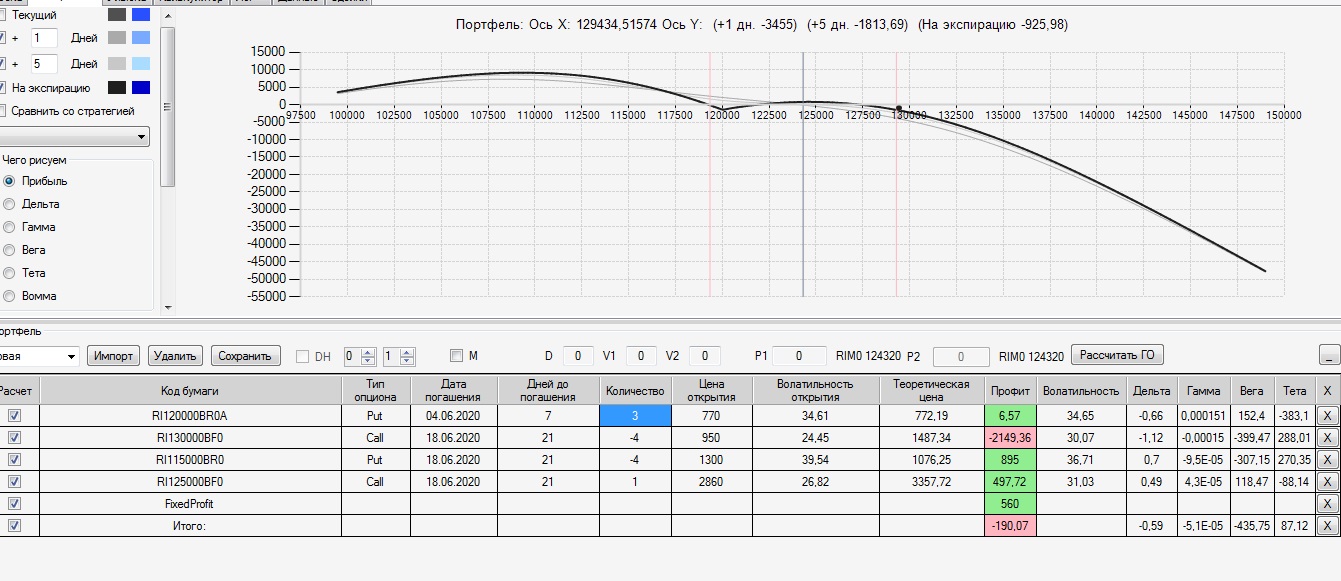The image size is (1341, 581).
Task: Select the Итого: row label
Action: click(190, 525)
